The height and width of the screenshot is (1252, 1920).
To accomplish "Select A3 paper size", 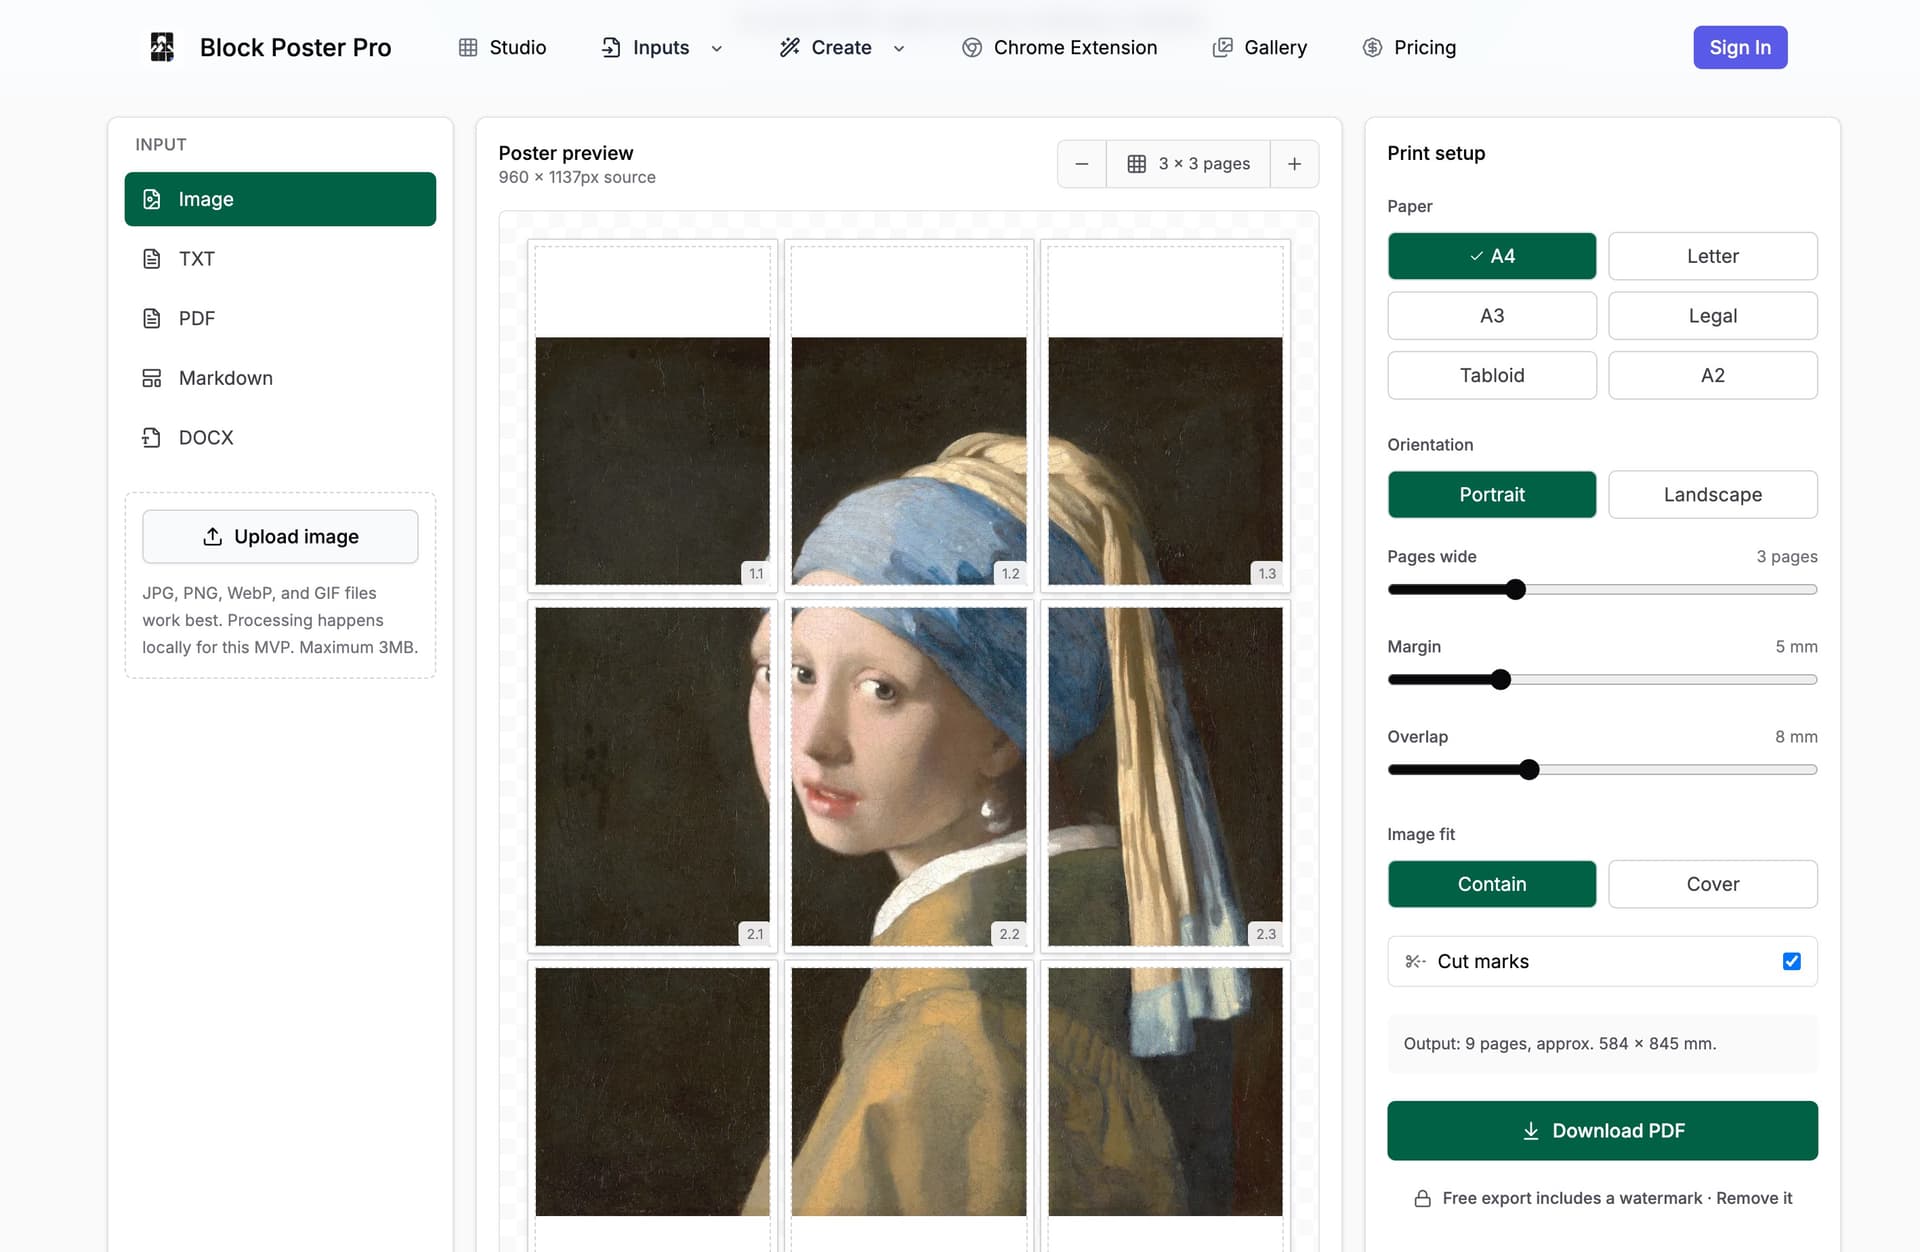I will click(x=1492, y=316).
